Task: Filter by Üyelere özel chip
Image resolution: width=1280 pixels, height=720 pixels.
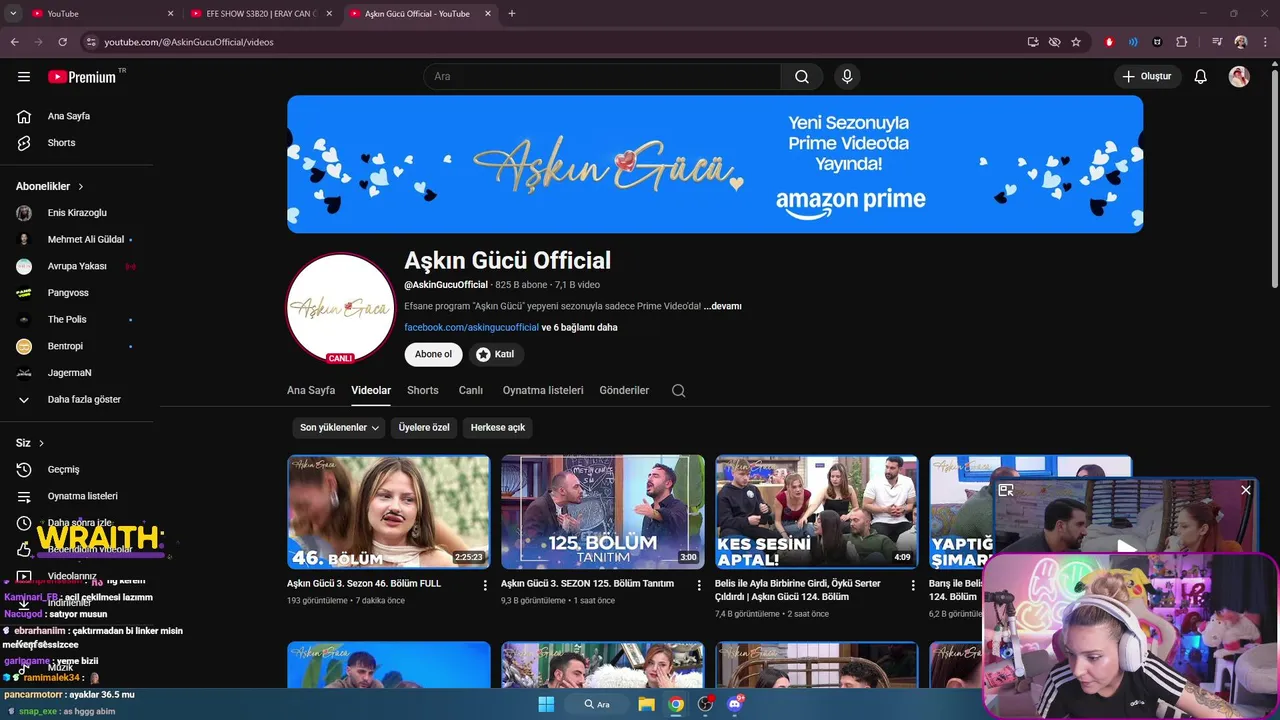Action: click(x=424, y=427)
